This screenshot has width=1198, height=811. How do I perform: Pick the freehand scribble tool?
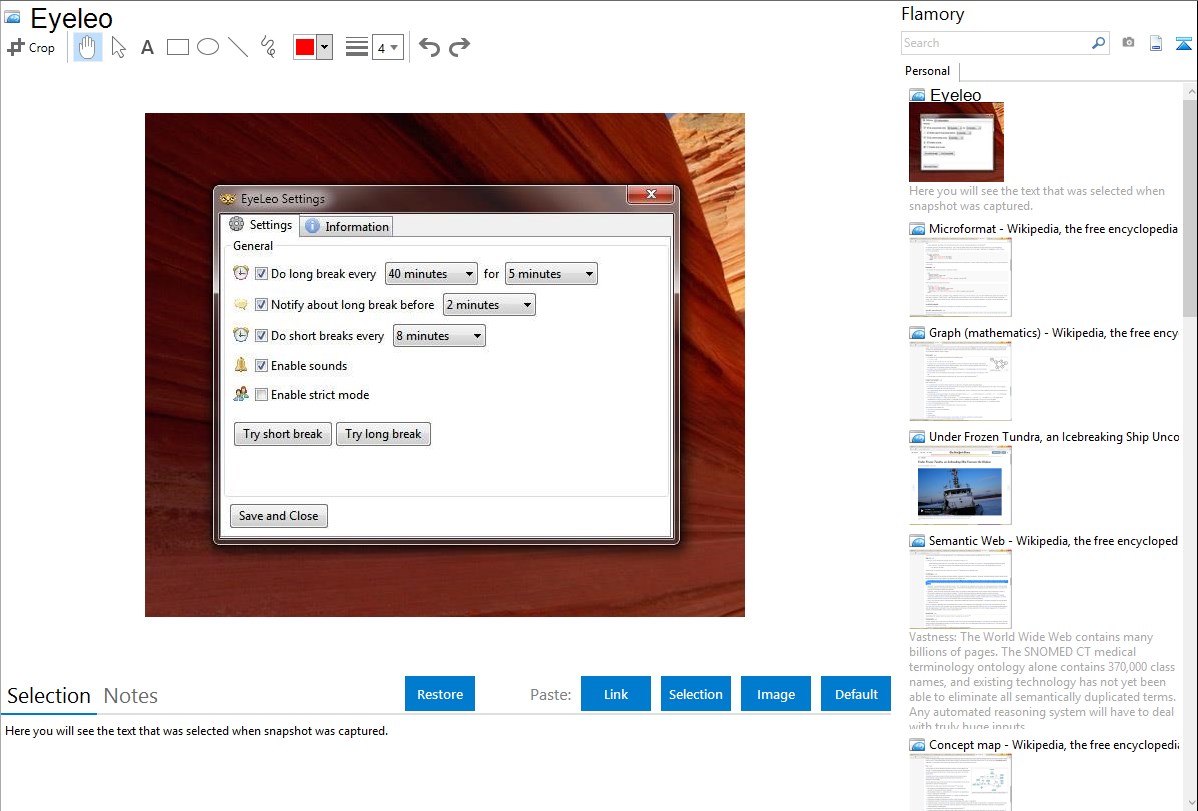point(268,47)
